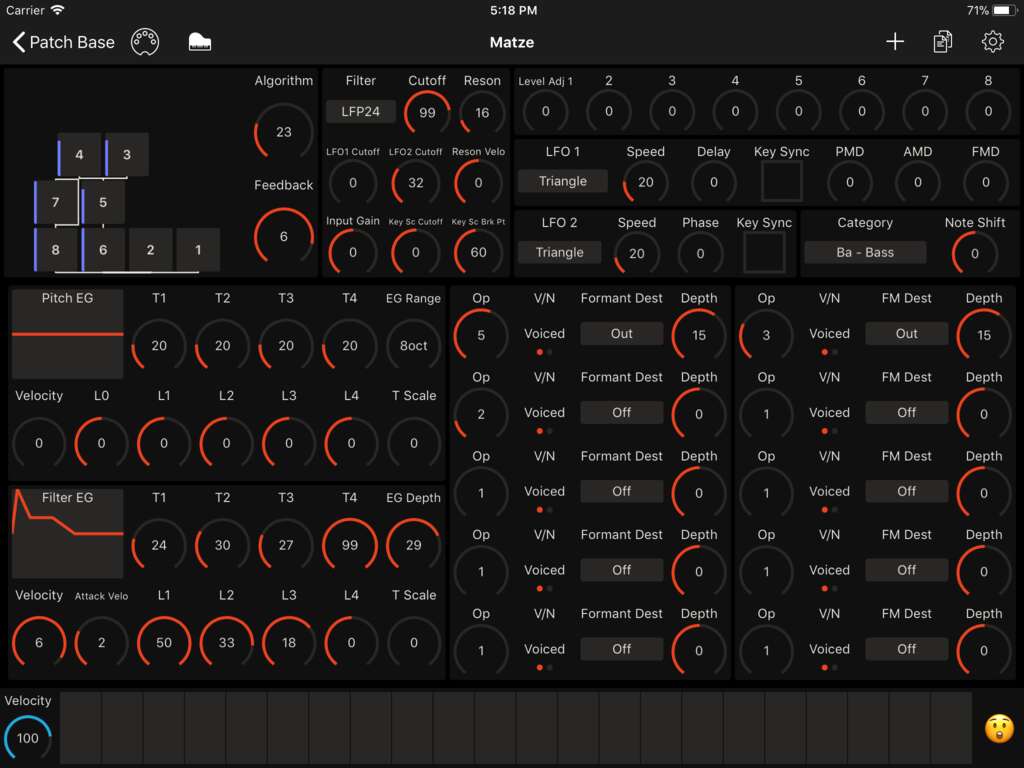Show the piano keyboard icon
Viewport: 1024px width, 768px height.
tap(199, 42)
